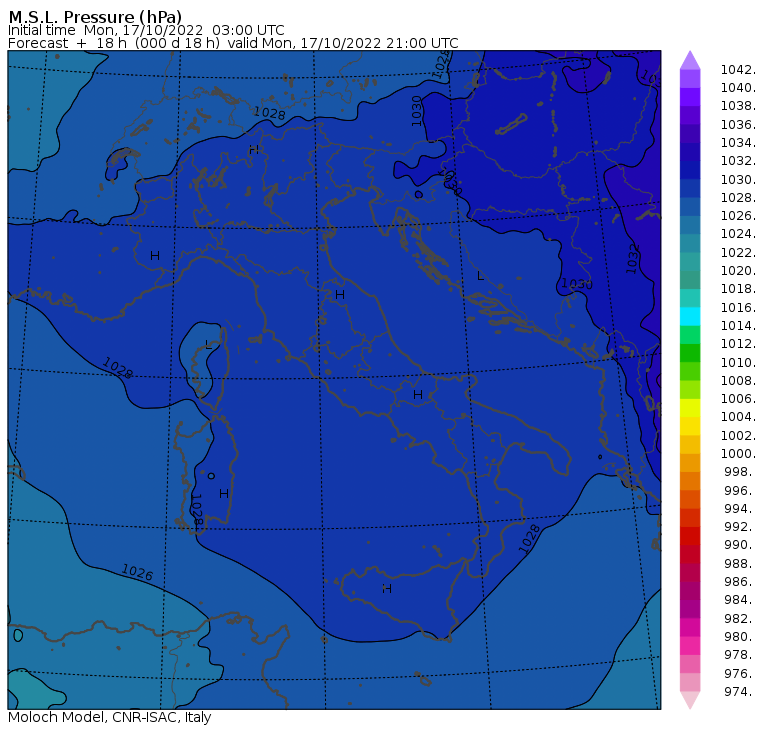The height and width of the screenshot is (731, 760).
Task: Click the "990." legend label
Action: [739, 545]
